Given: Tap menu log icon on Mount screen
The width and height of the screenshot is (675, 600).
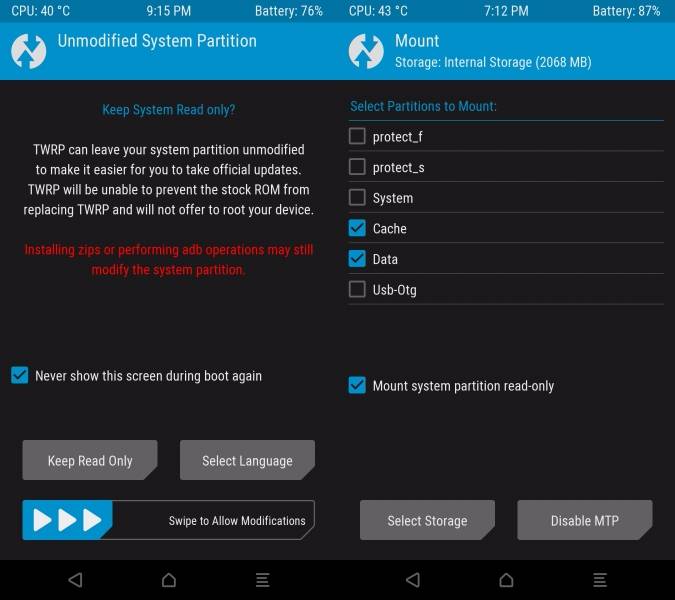Looking at the screenshot, I should pos(600,580).
